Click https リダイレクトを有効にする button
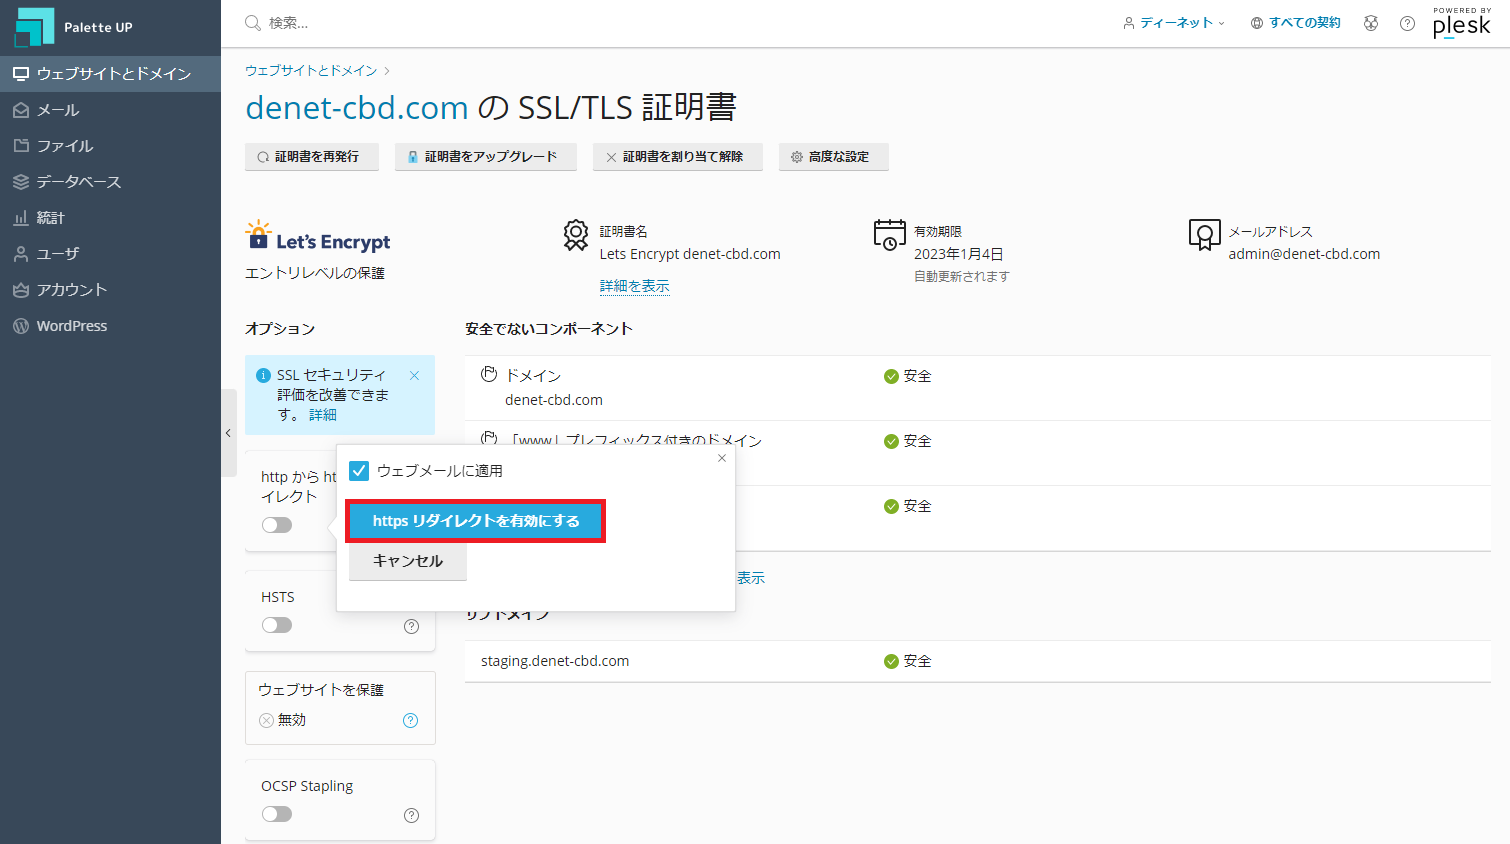 coord(476,521)
